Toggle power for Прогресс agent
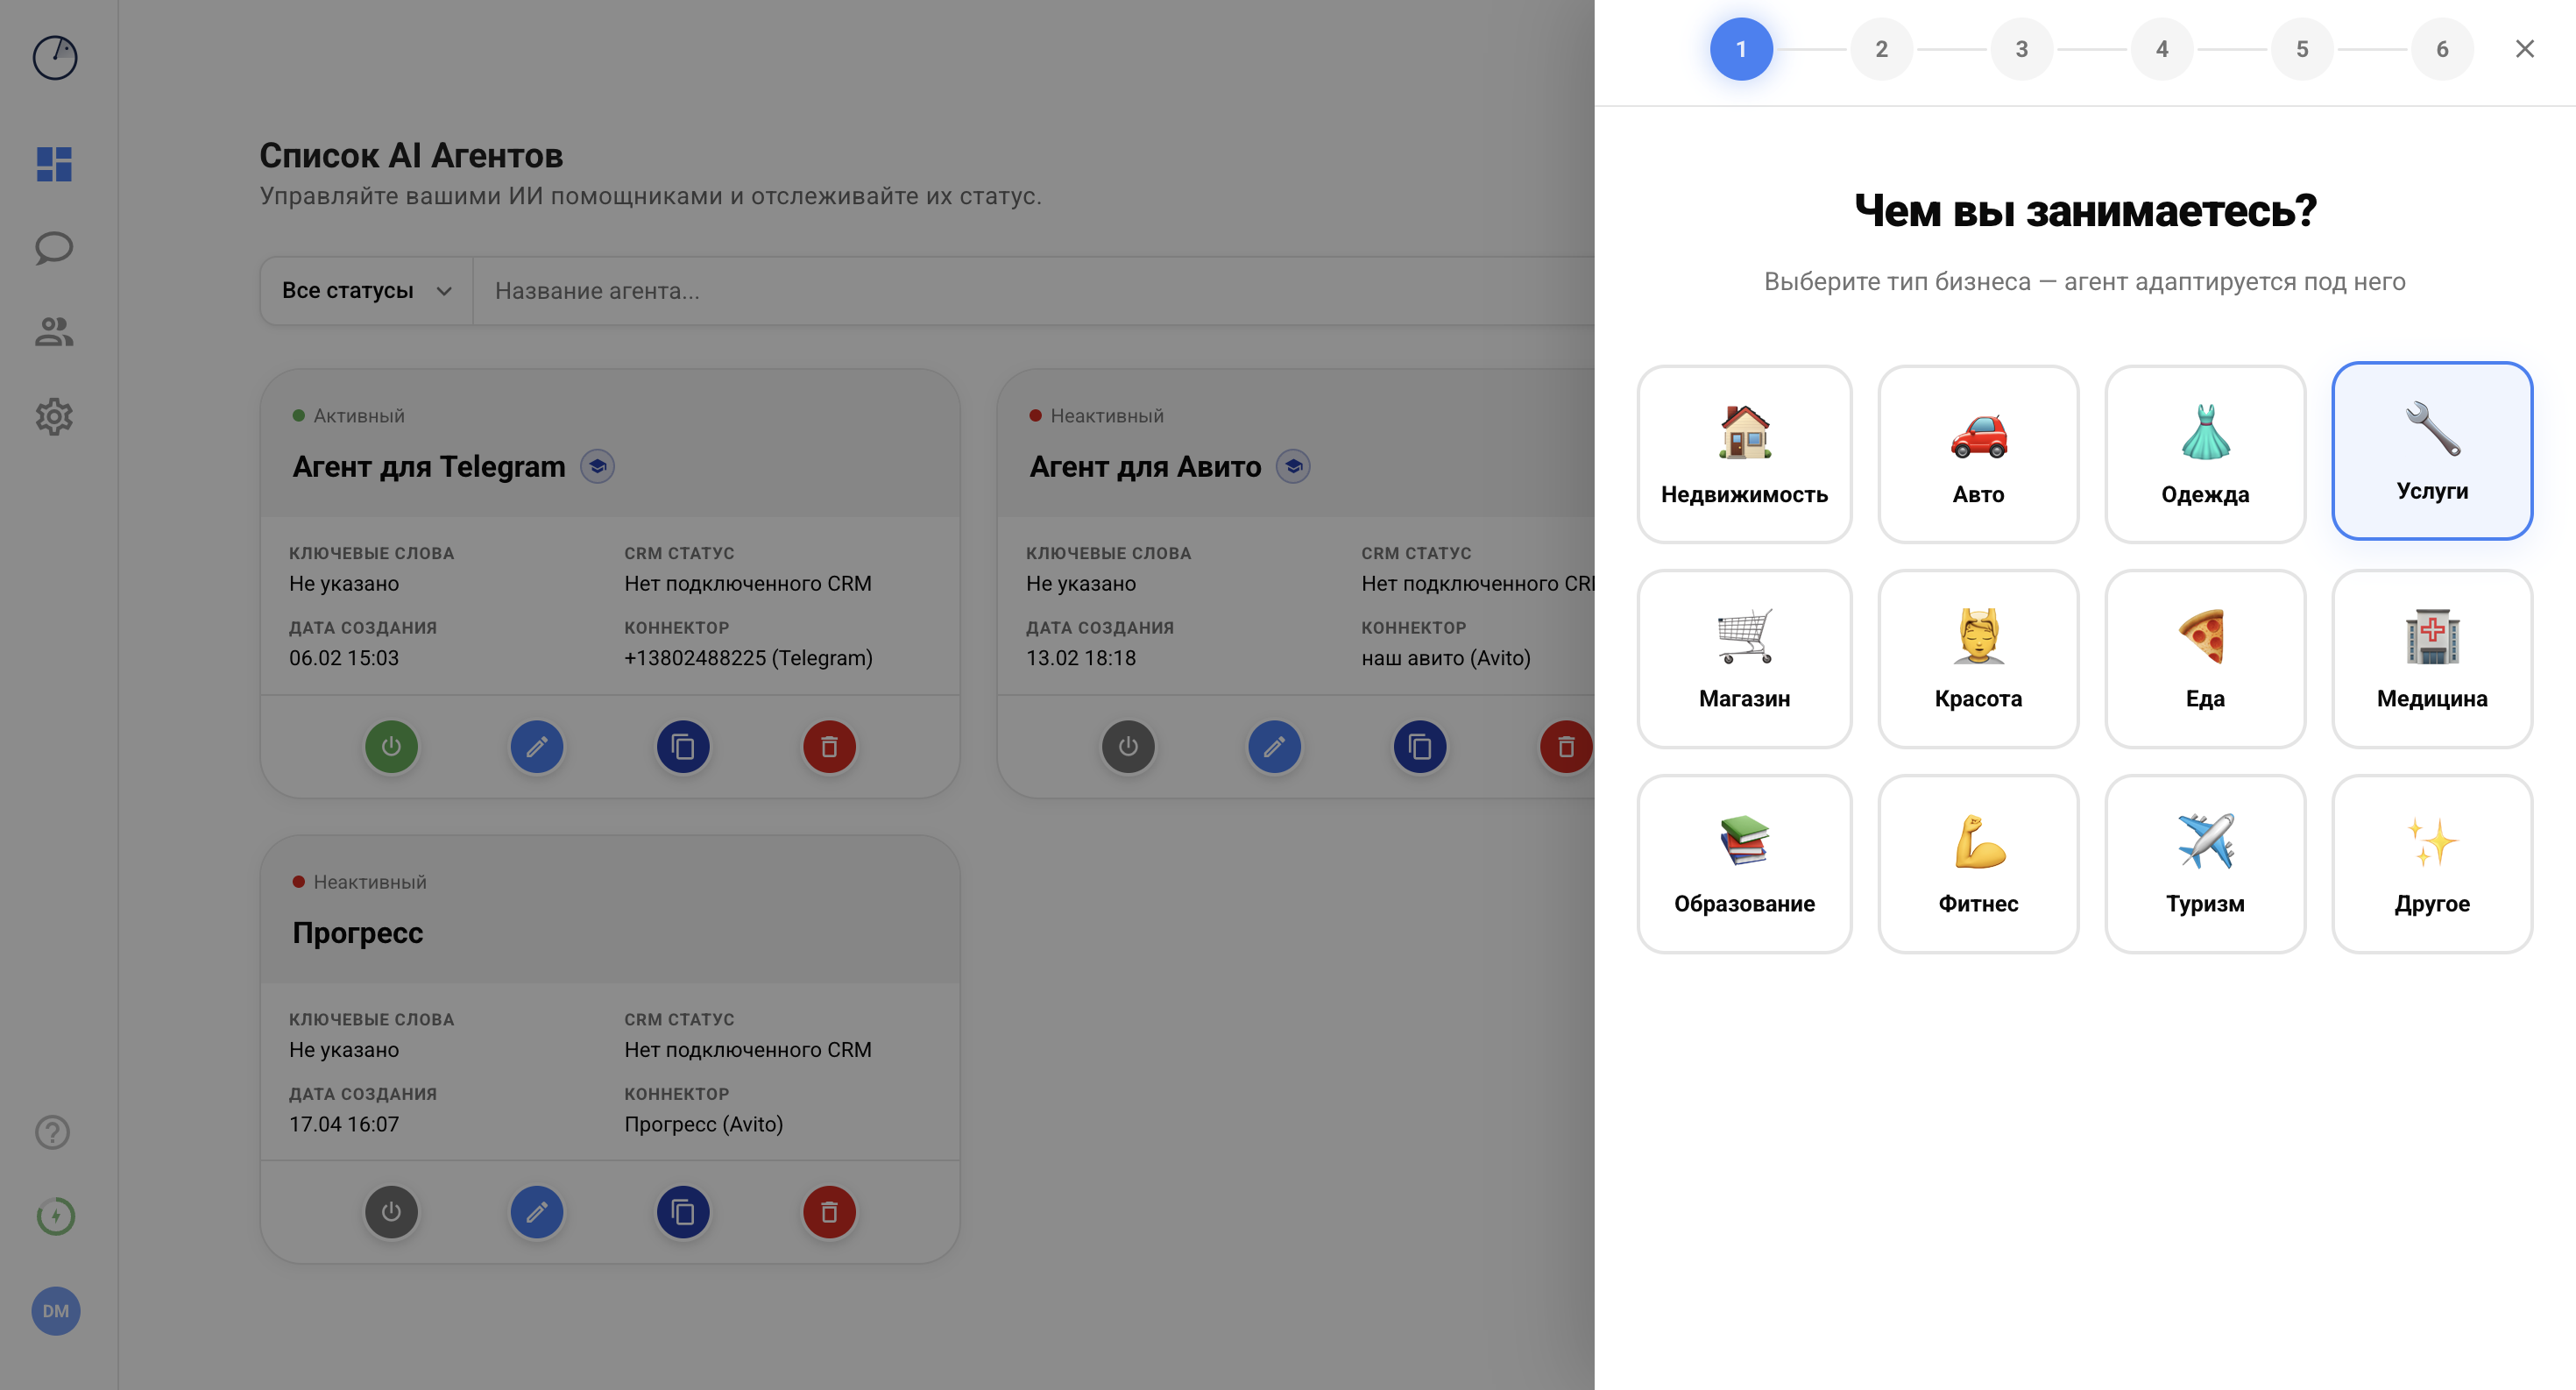This screenshot has height=1390, width=2576. (391, 1212)
